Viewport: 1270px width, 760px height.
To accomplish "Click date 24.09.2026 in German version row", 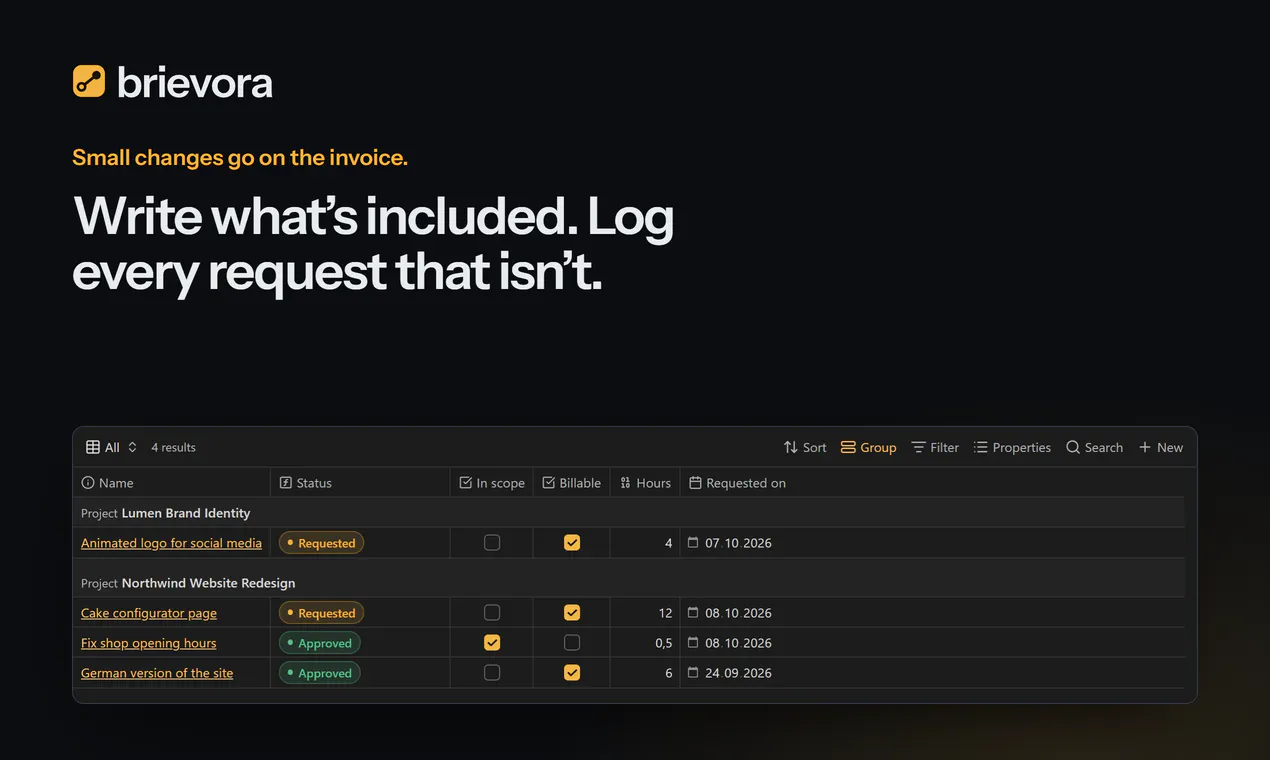I will [738, 673].
